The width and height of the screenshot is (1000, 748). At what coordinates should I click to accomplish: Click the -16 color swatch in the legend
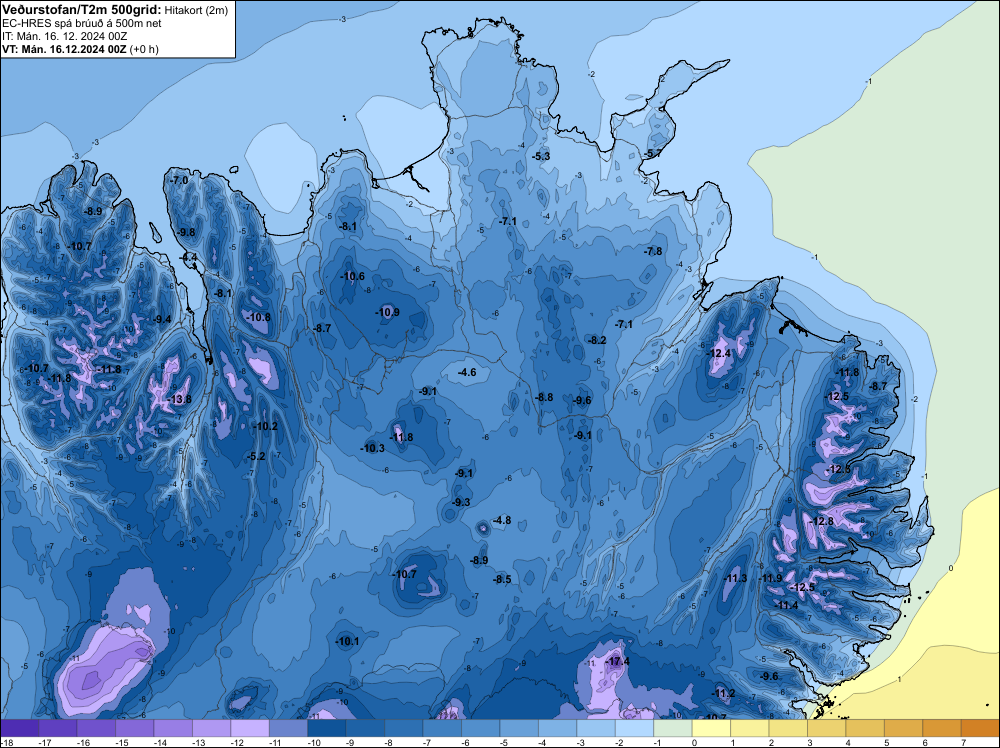pyautogui.click(x=96, y=728)
